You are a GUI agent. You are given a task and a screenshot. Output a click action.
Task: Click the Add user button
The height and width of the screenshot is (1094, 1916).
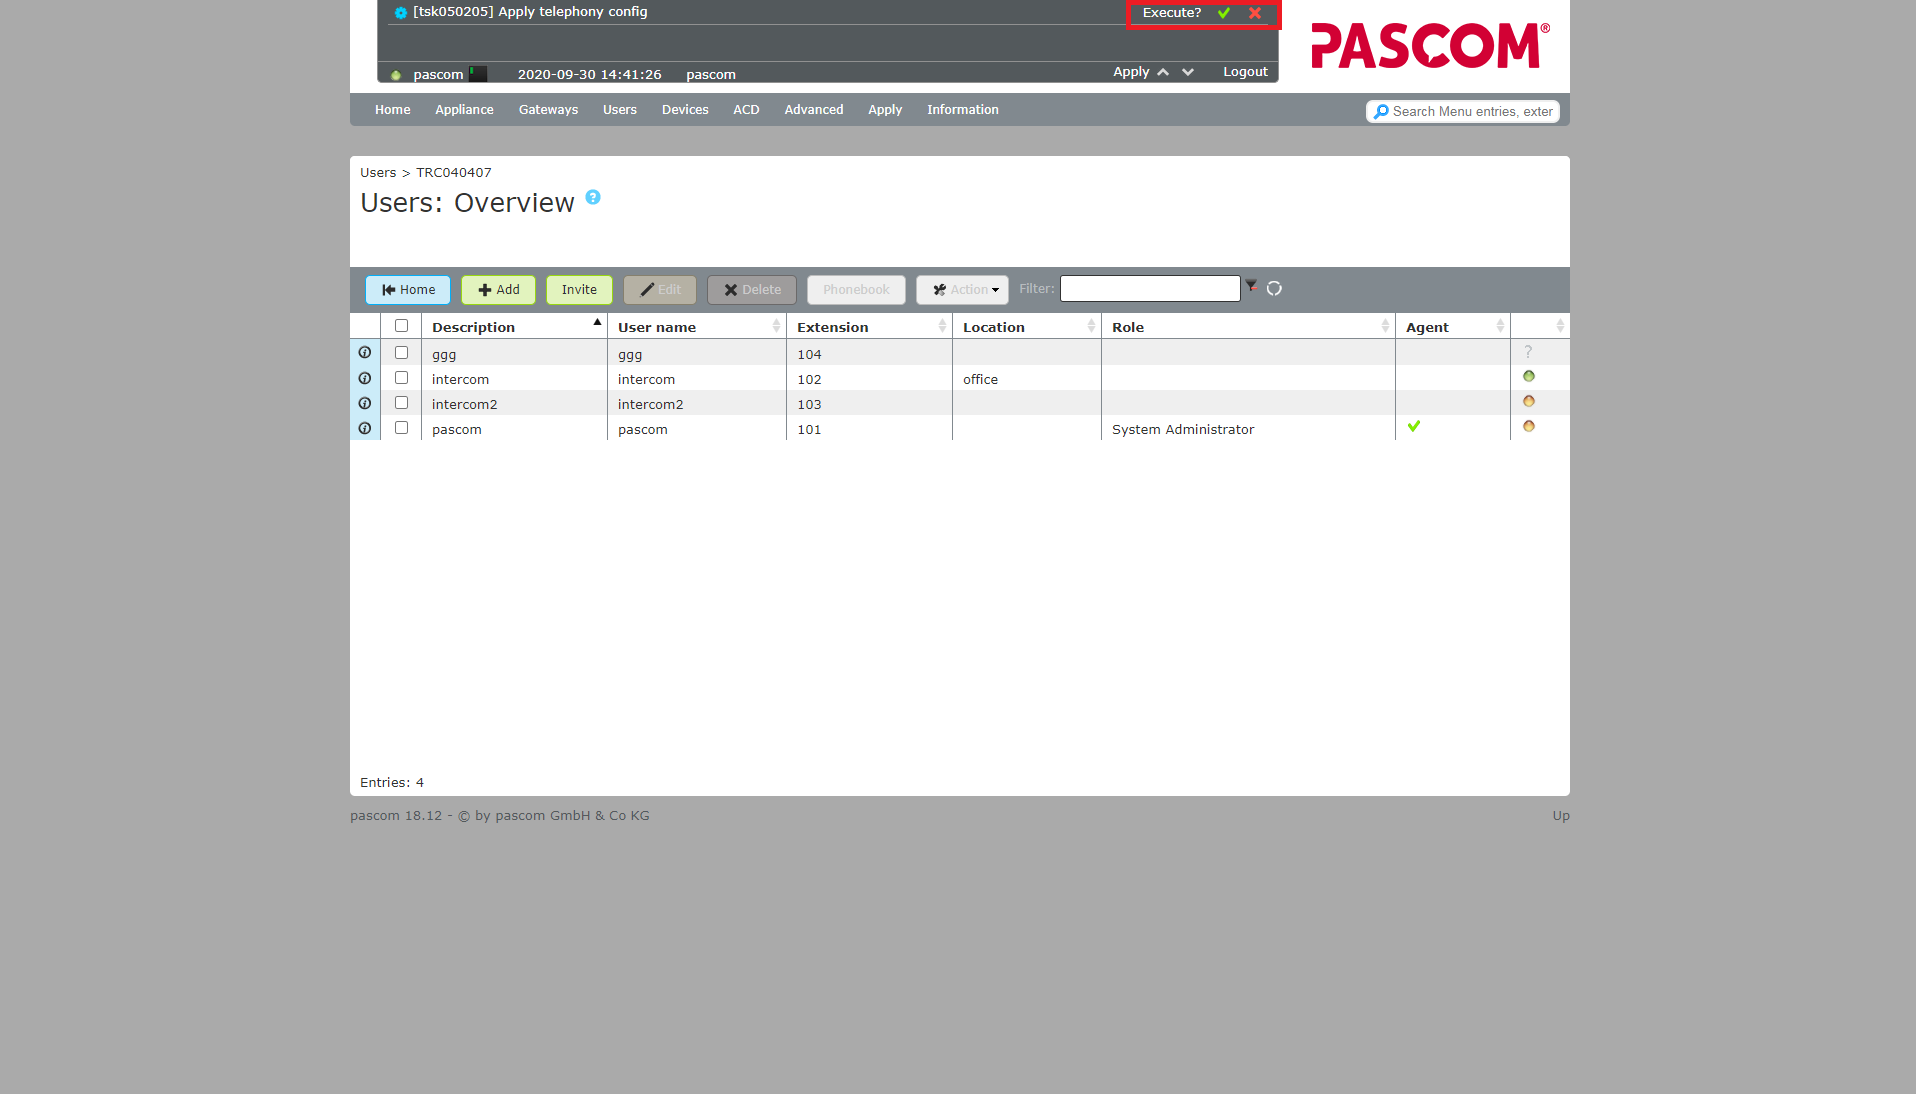[498, 290]
